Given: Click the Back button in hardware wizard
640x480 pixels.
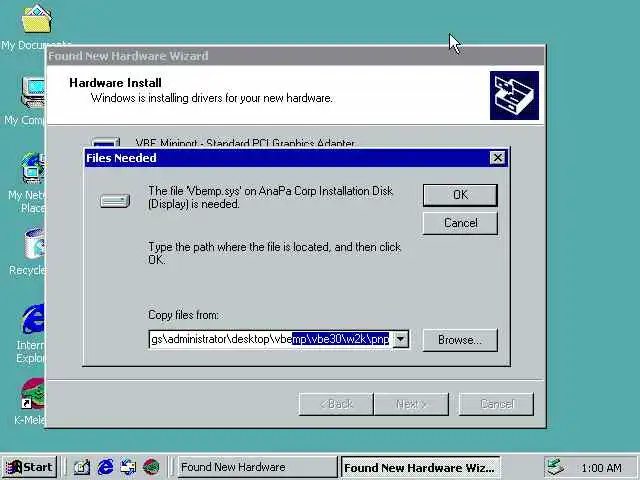Looking at the screenshot, I should point(336,404).
